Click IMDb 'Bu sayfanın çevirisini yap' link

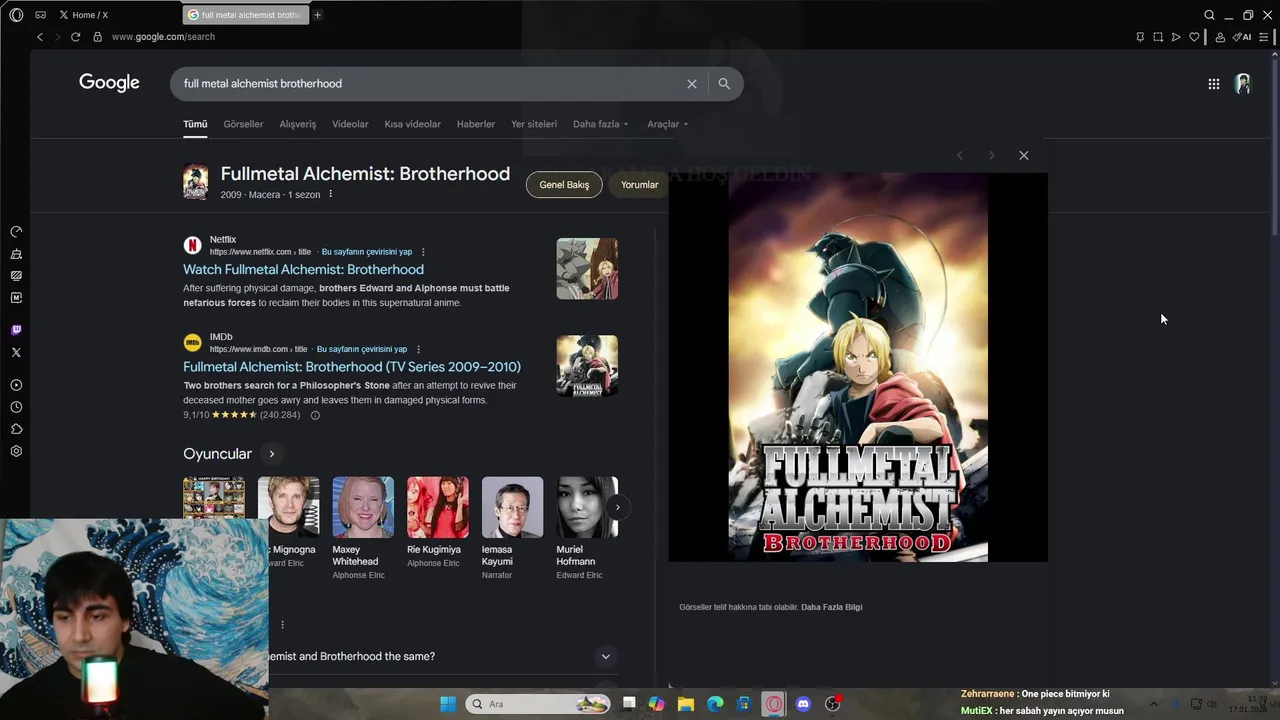pyautogui.click(x=362, y=349)
